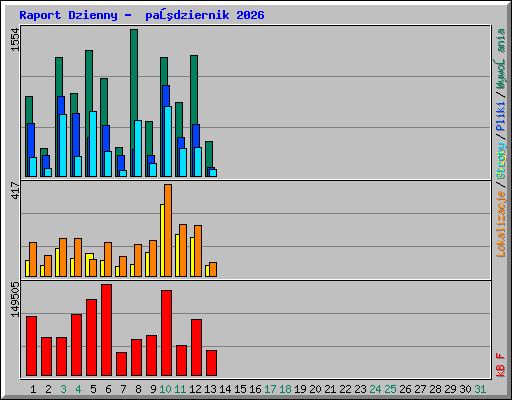The image size is (512, 400).
Task: Click the orange 'Lokalizacje' legend label
Action: click(501, 224)
